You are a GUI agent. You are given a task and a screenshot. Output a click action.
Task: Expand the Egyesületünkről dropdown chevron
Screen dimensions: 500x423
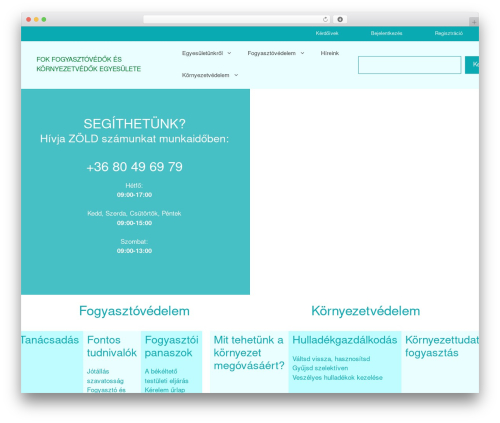pos(229,53)
